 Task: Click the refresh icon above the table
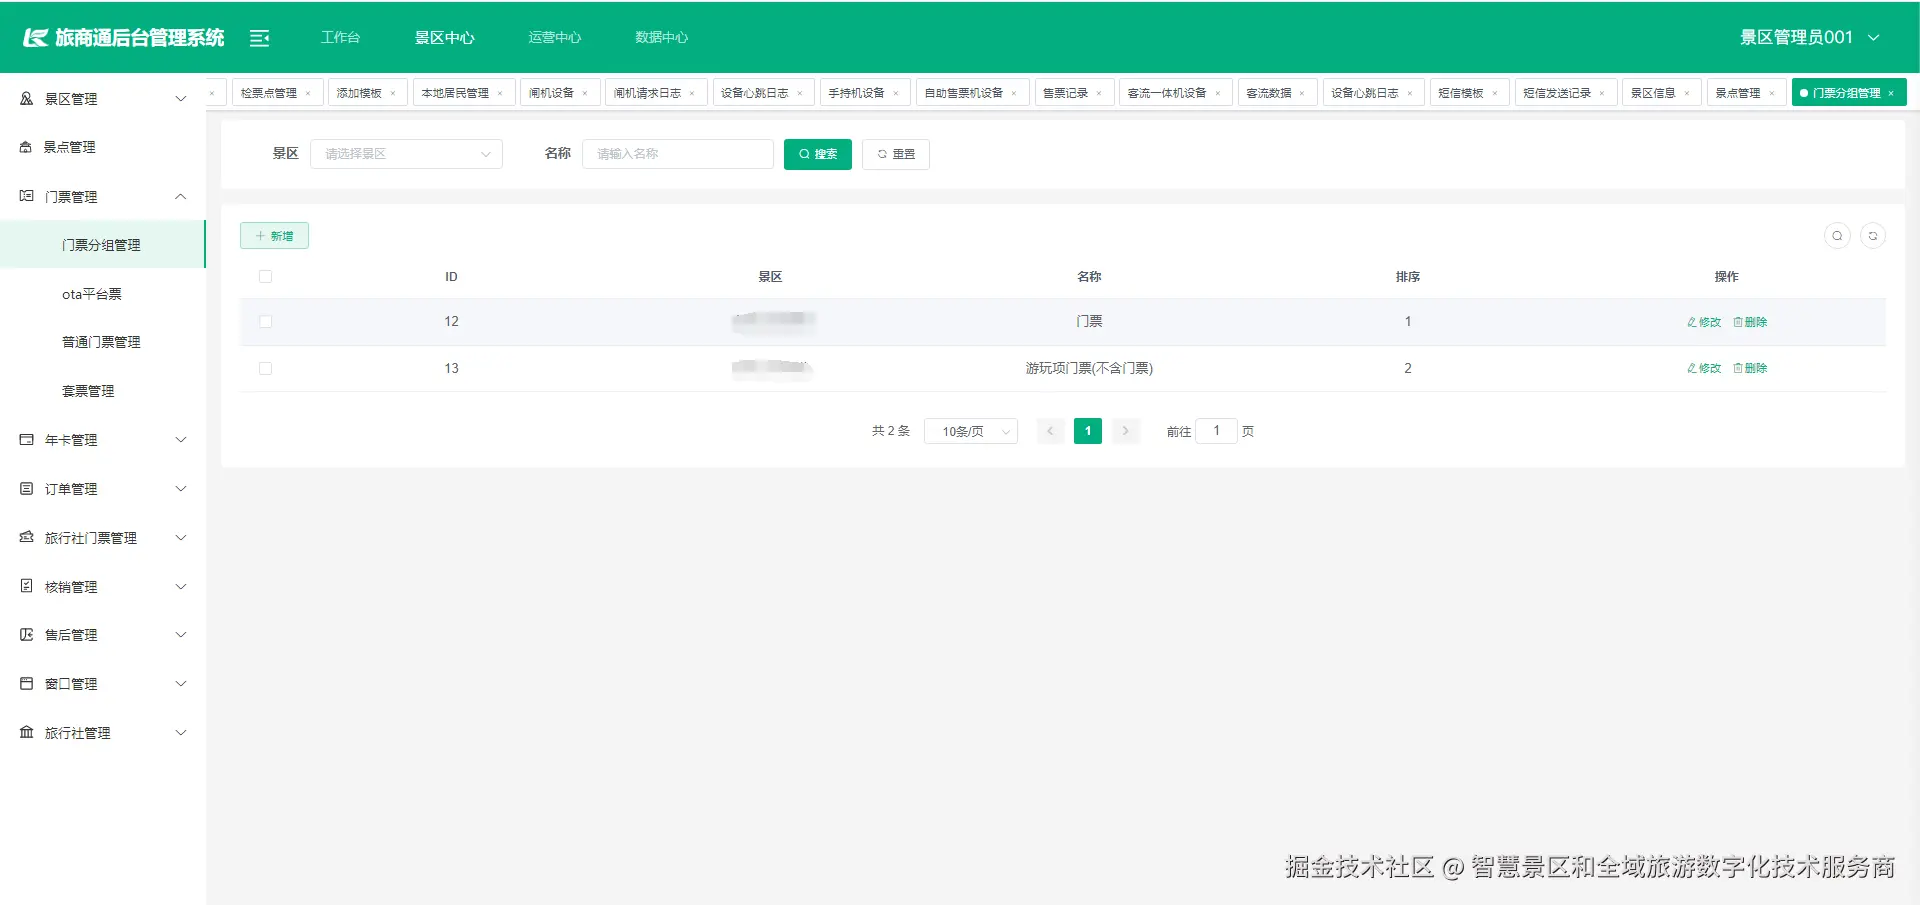[x=1875, y=236]
